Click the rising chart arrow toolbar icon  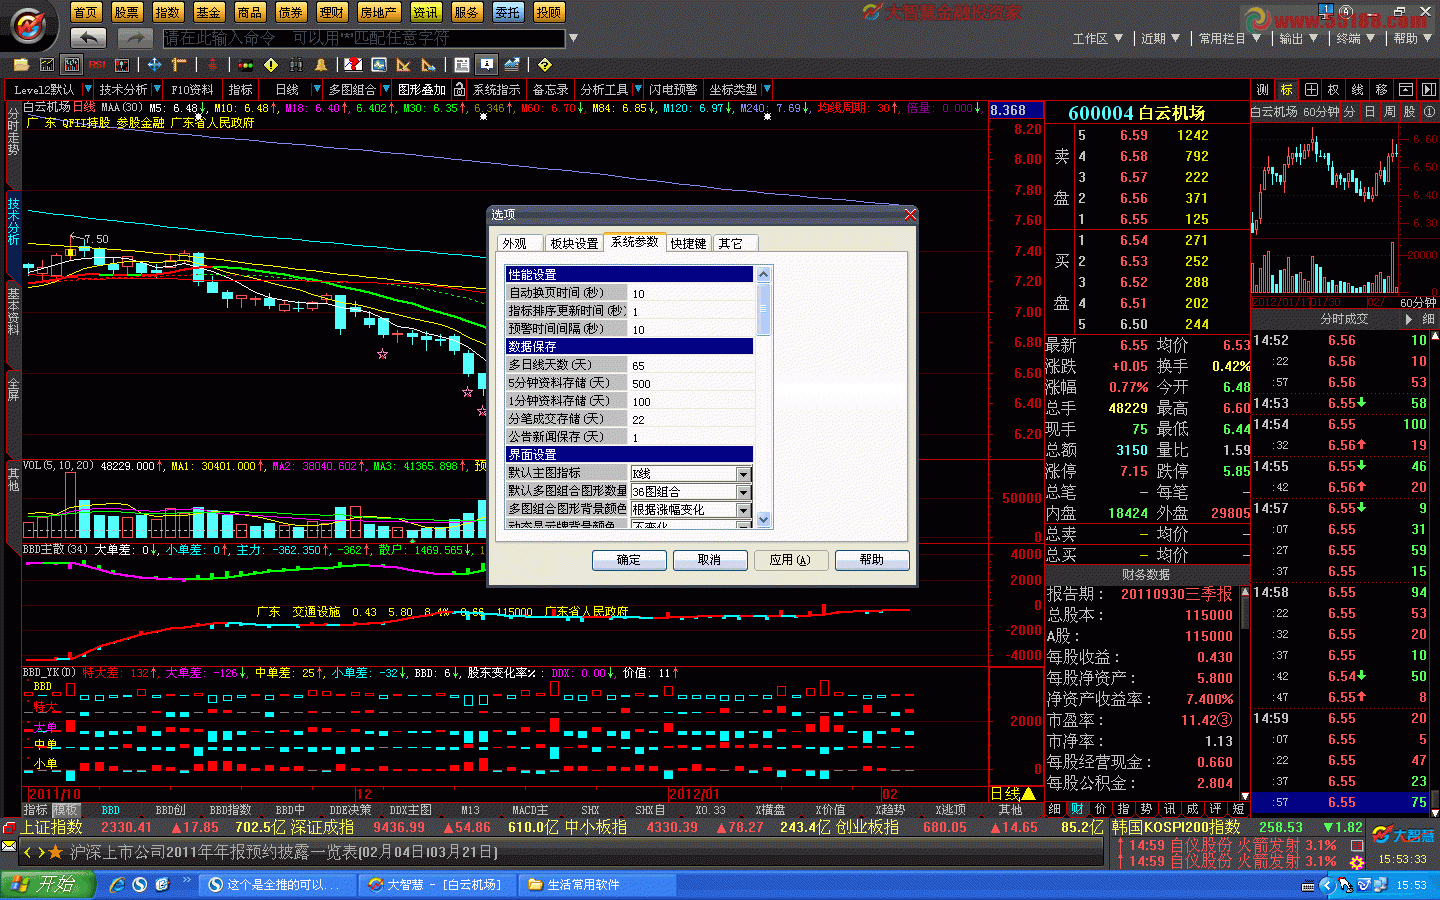coord(512,65)
